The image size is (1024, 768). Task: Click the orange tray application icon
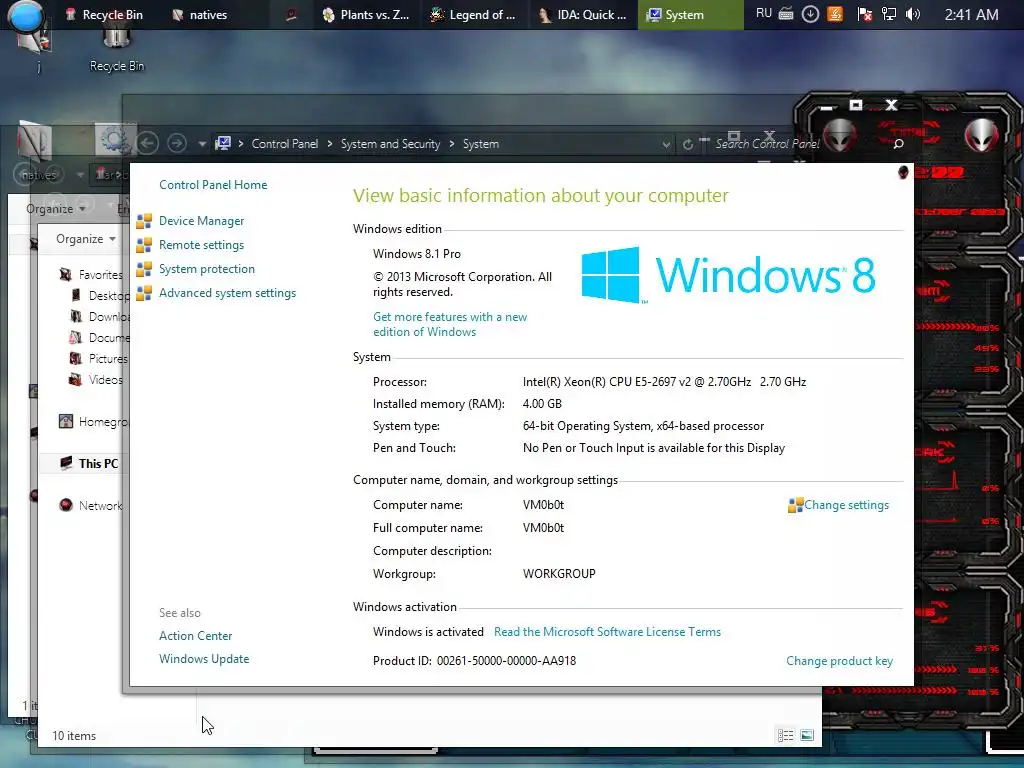point(835,14)
